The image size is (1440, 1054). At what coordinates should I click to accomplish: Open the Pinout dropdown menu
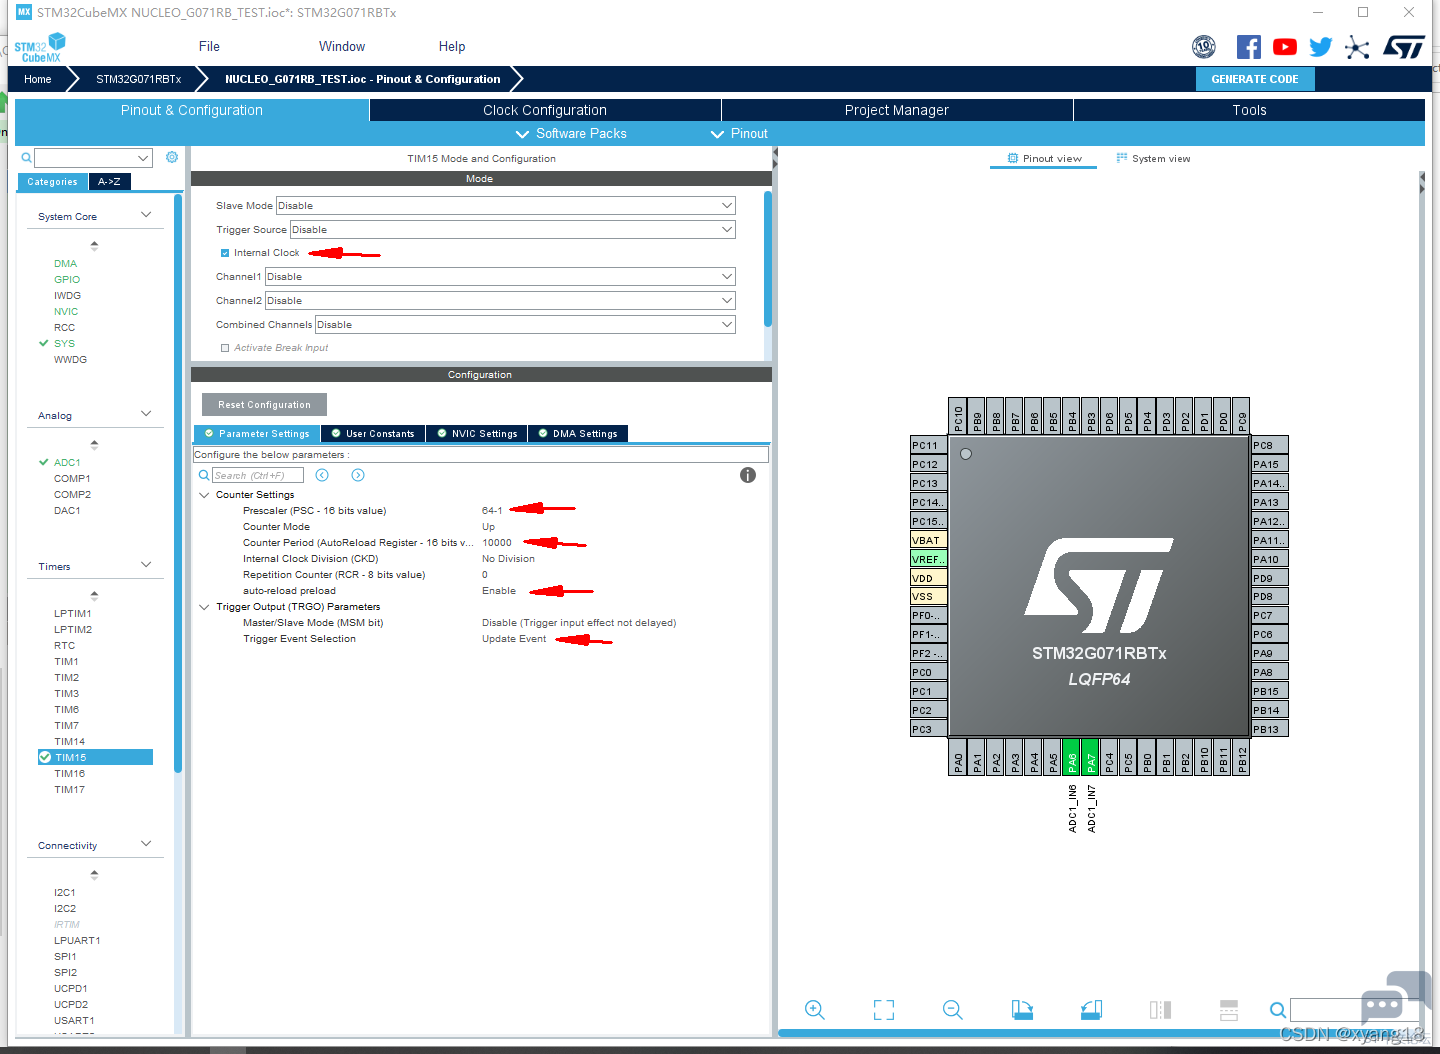tap(739, 134)
